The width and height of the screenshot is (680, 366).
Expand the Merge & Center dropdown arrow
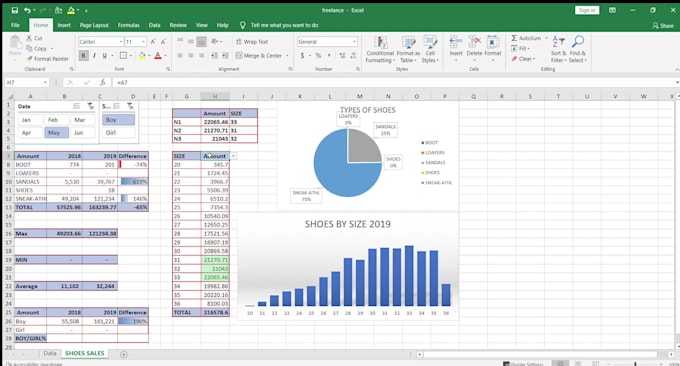pyautogui.click(x=287, y=56)
